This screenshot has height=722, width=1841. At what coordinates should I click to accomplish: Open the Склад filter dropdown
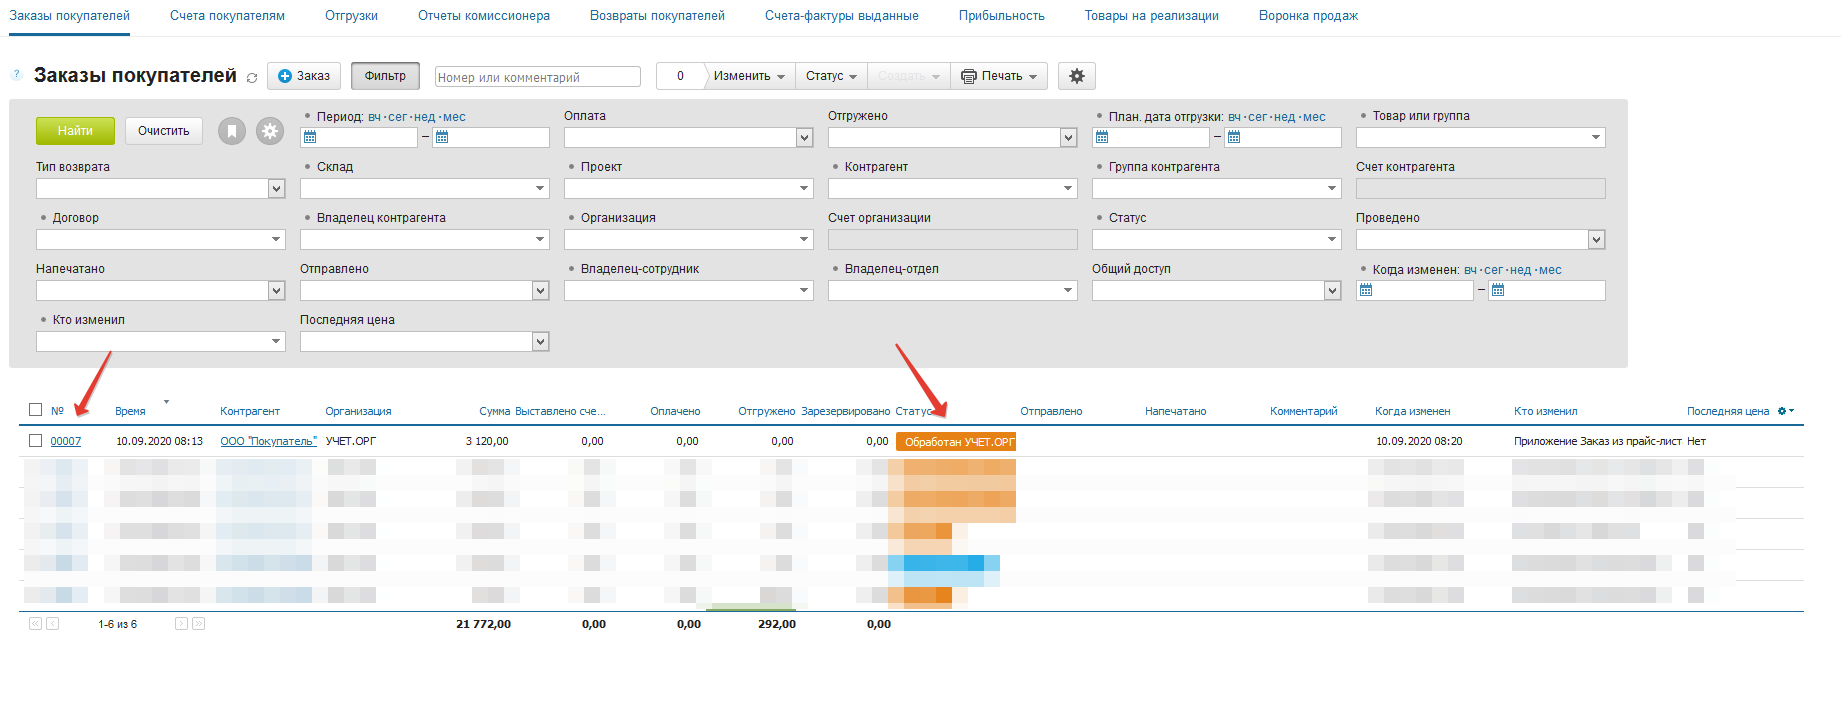click(540, 189)
